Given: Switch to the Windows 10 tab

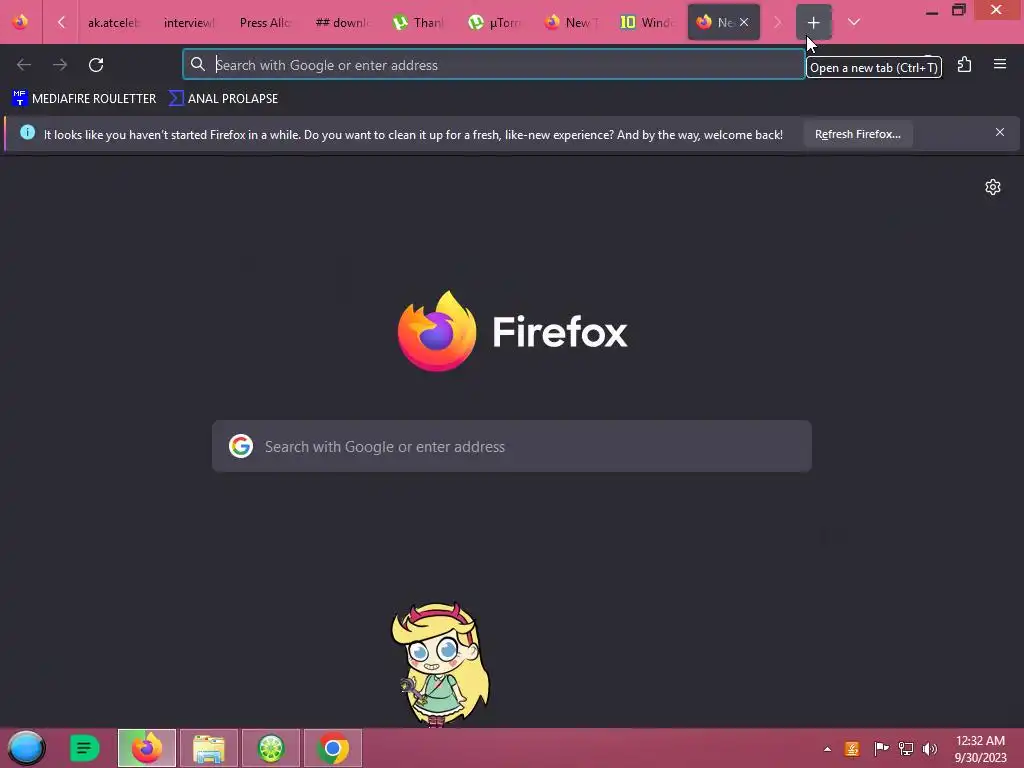Looking at the screenshot, I should [647, 22].
